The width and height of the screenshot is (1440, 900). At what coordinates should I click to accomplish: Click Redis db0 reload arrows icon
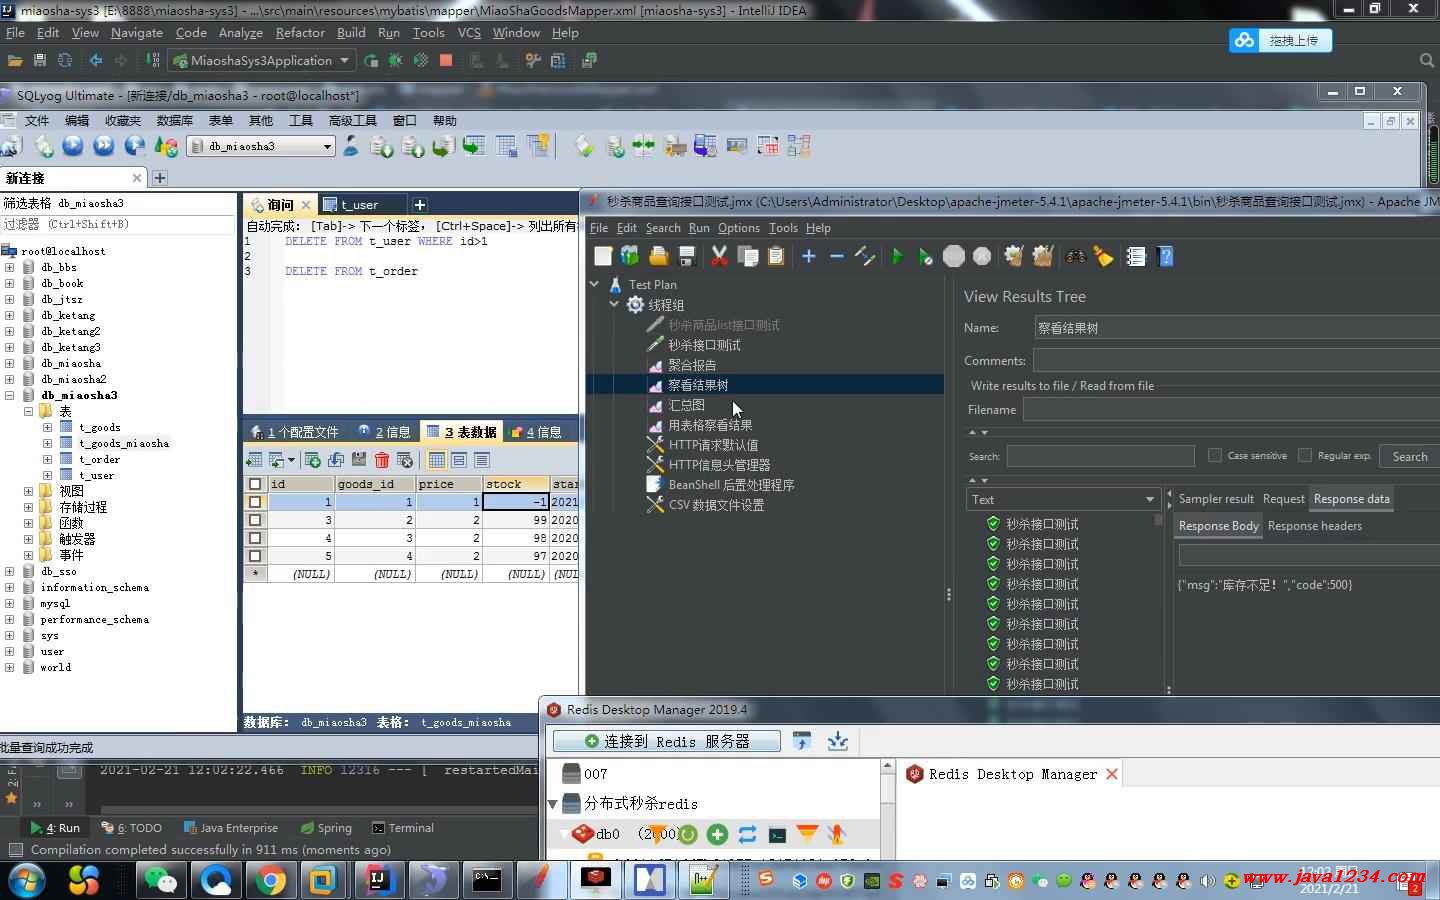point(747,834)
